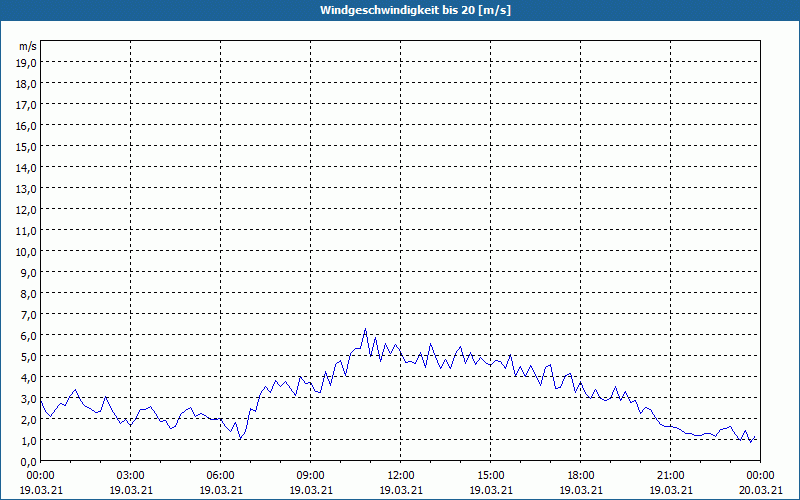
Task: Select the "12:00" x-axis time label
Action: point(401,476)
